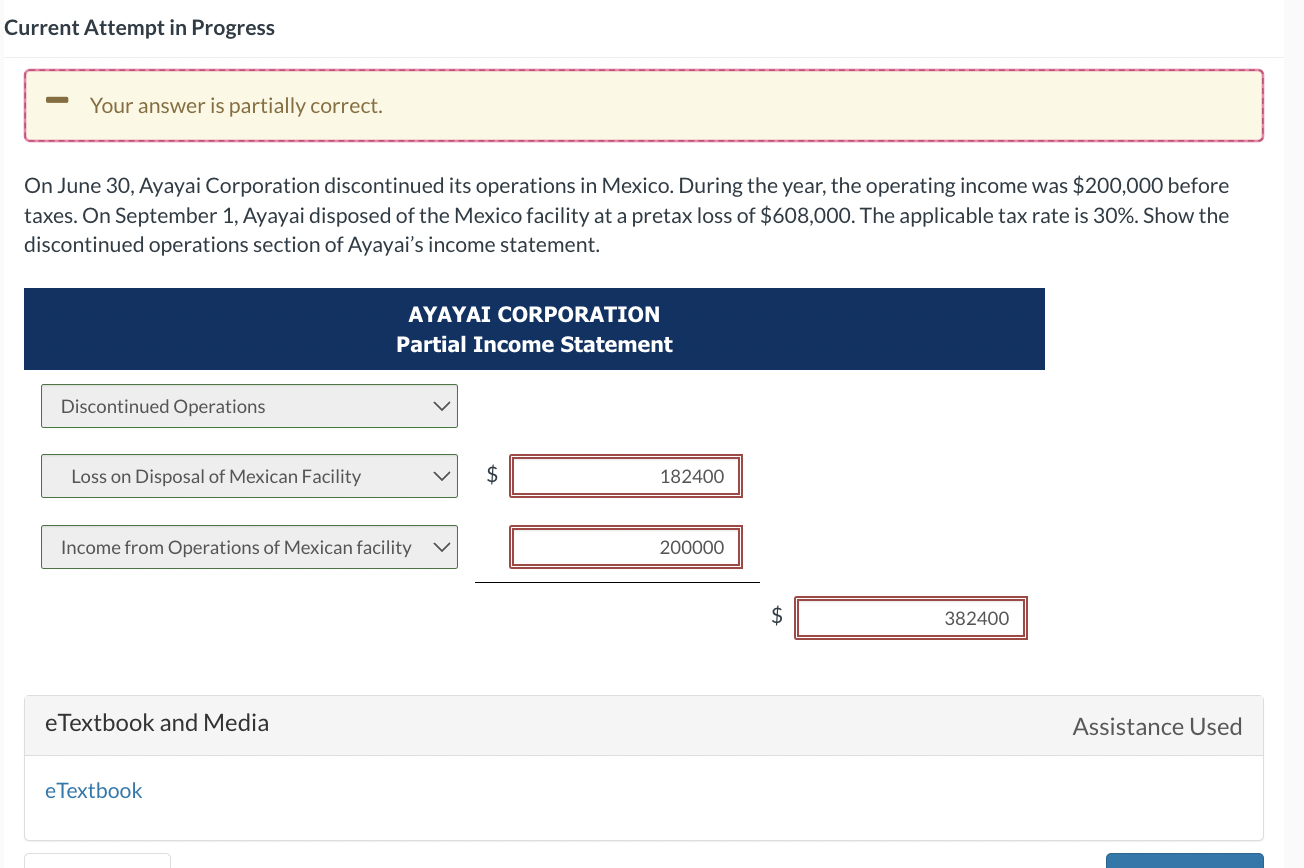Click the chevron beside Loss on Disposal label
This screenshot has height=868, width=1304.
(440, 476)
